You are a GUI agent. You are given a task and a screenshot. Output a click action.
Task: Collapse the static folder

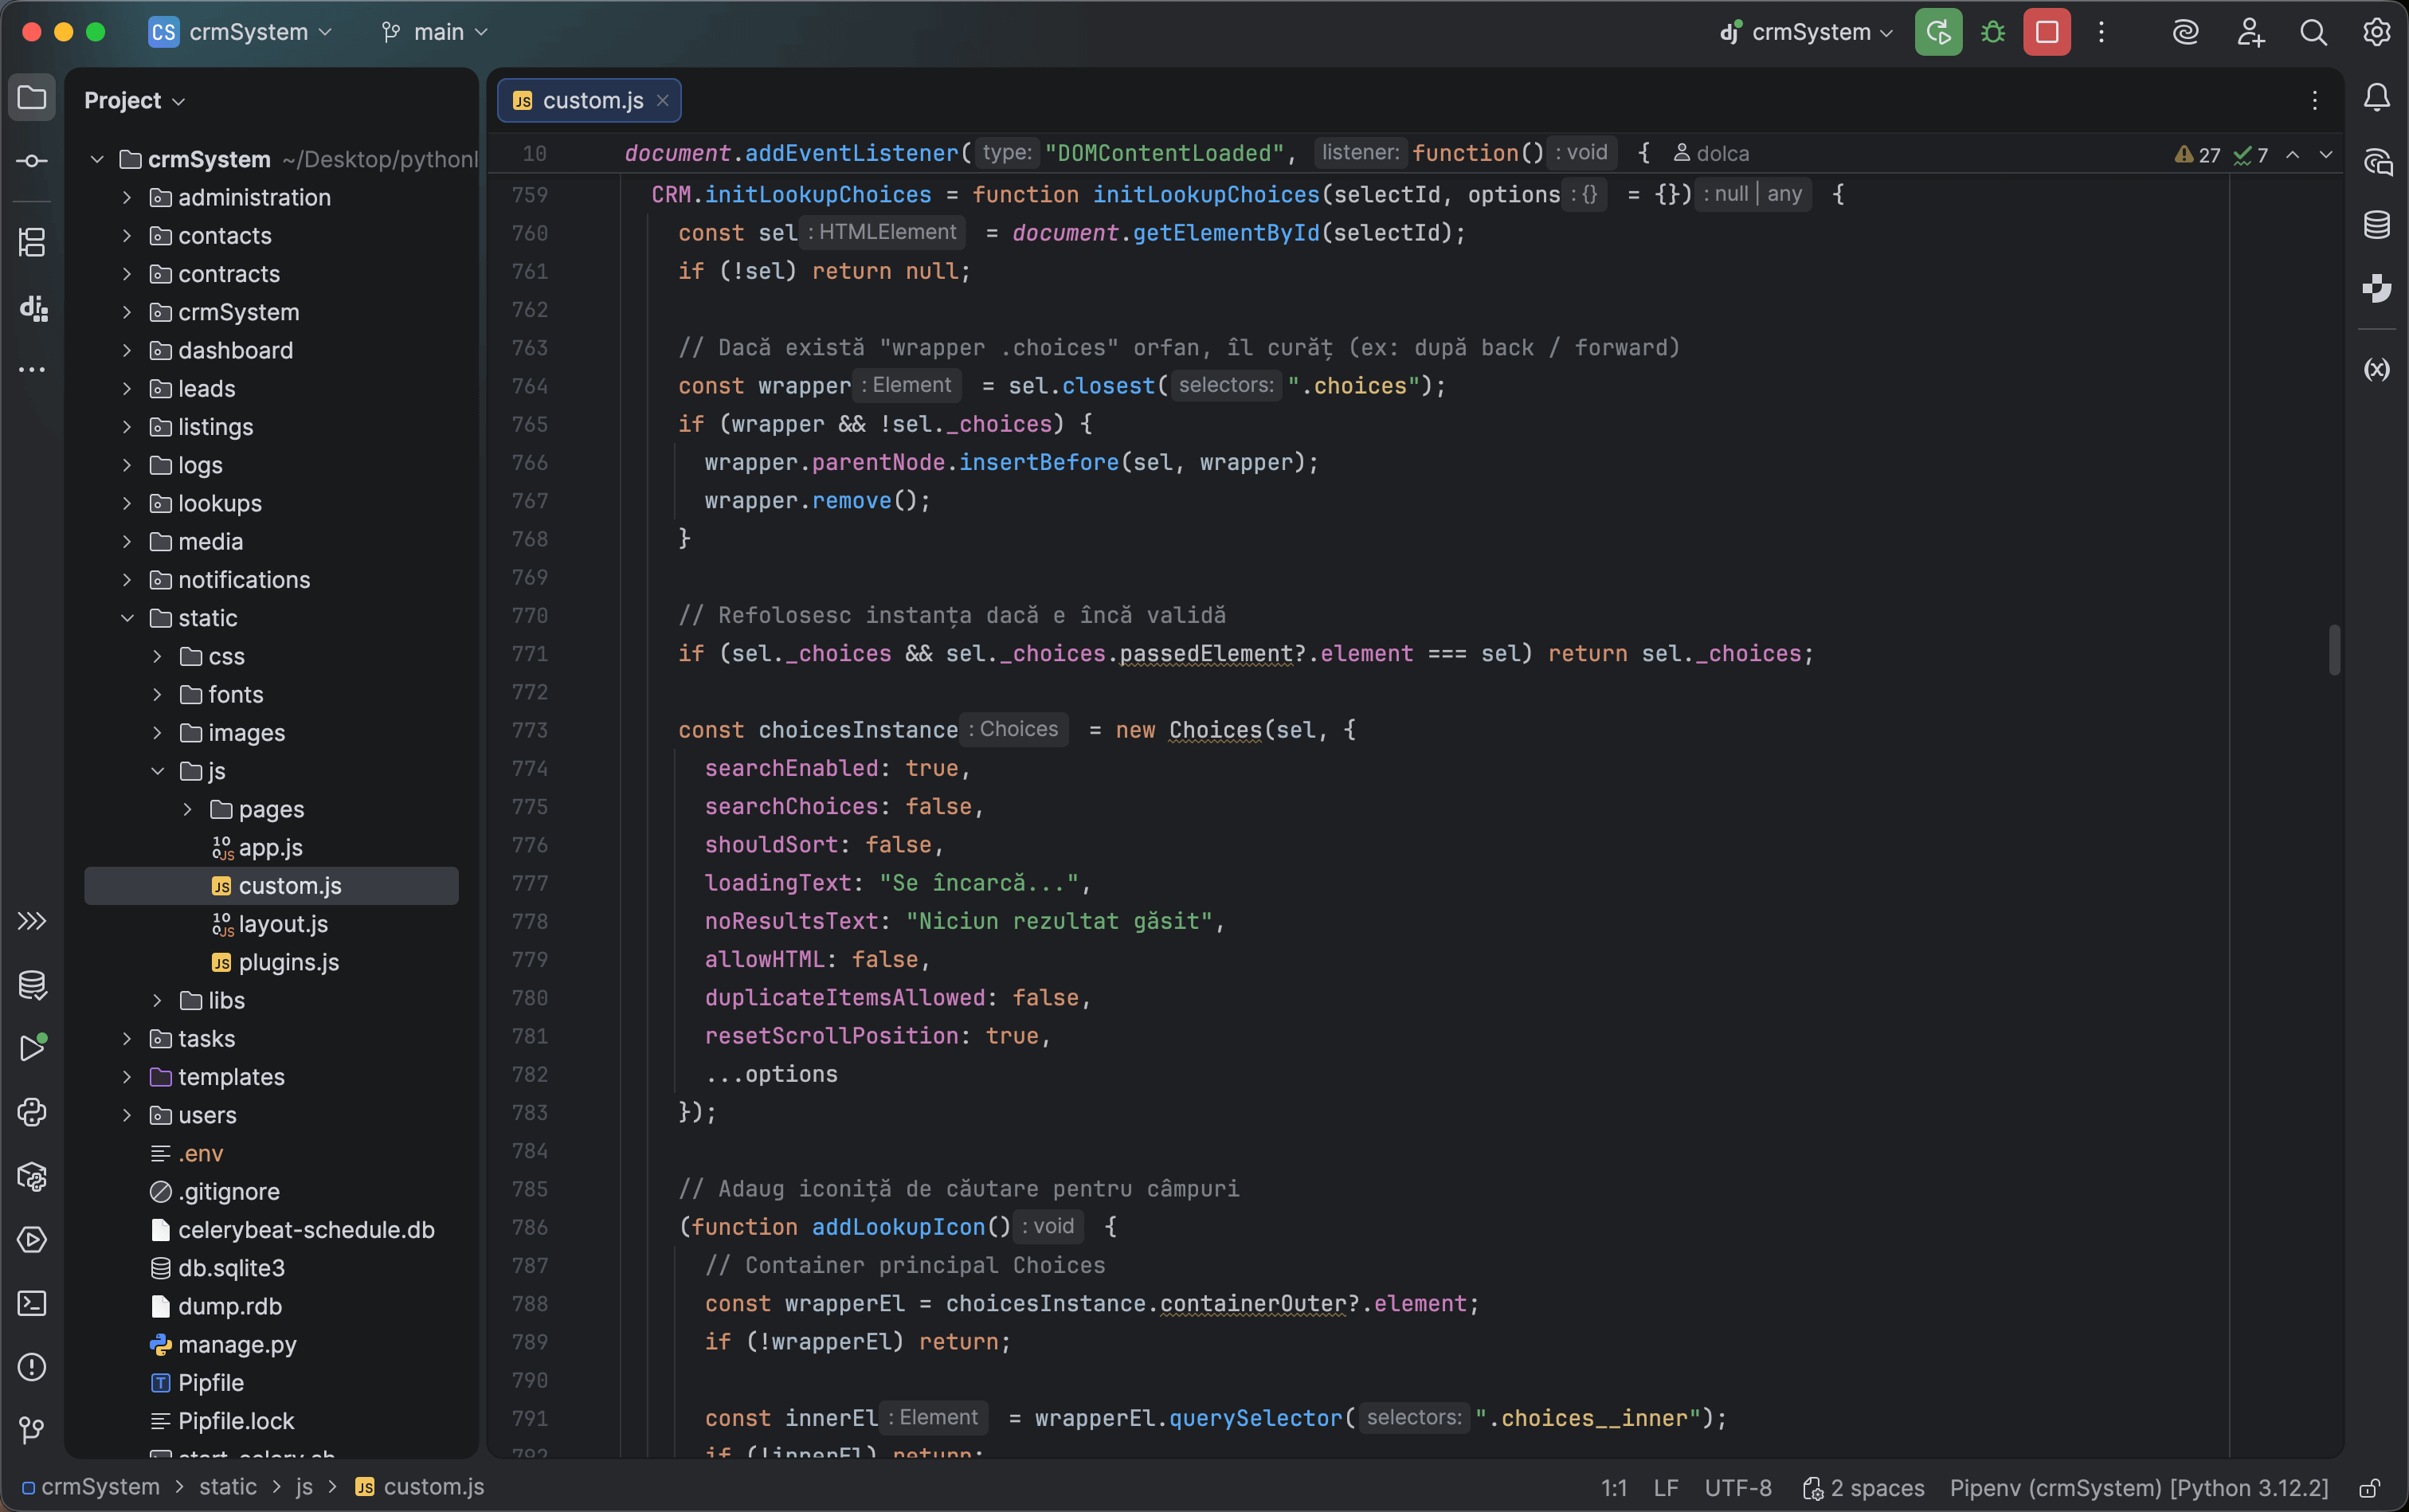pyautogui.click(x=127, y=618)
